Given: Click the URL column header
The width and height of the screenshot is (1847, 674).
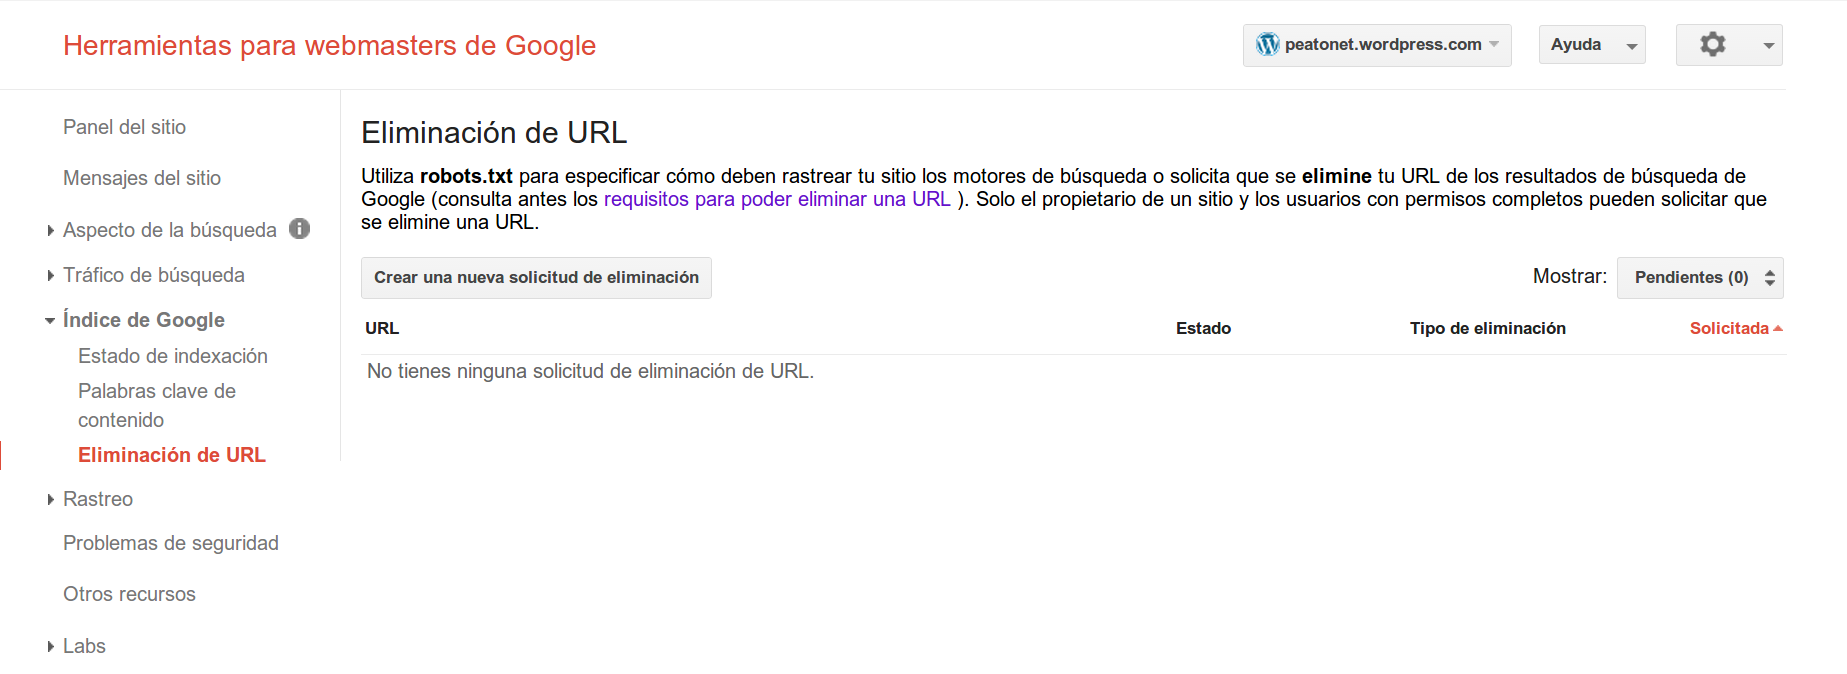Looking at the screenshot, I should tap(382, 328).
